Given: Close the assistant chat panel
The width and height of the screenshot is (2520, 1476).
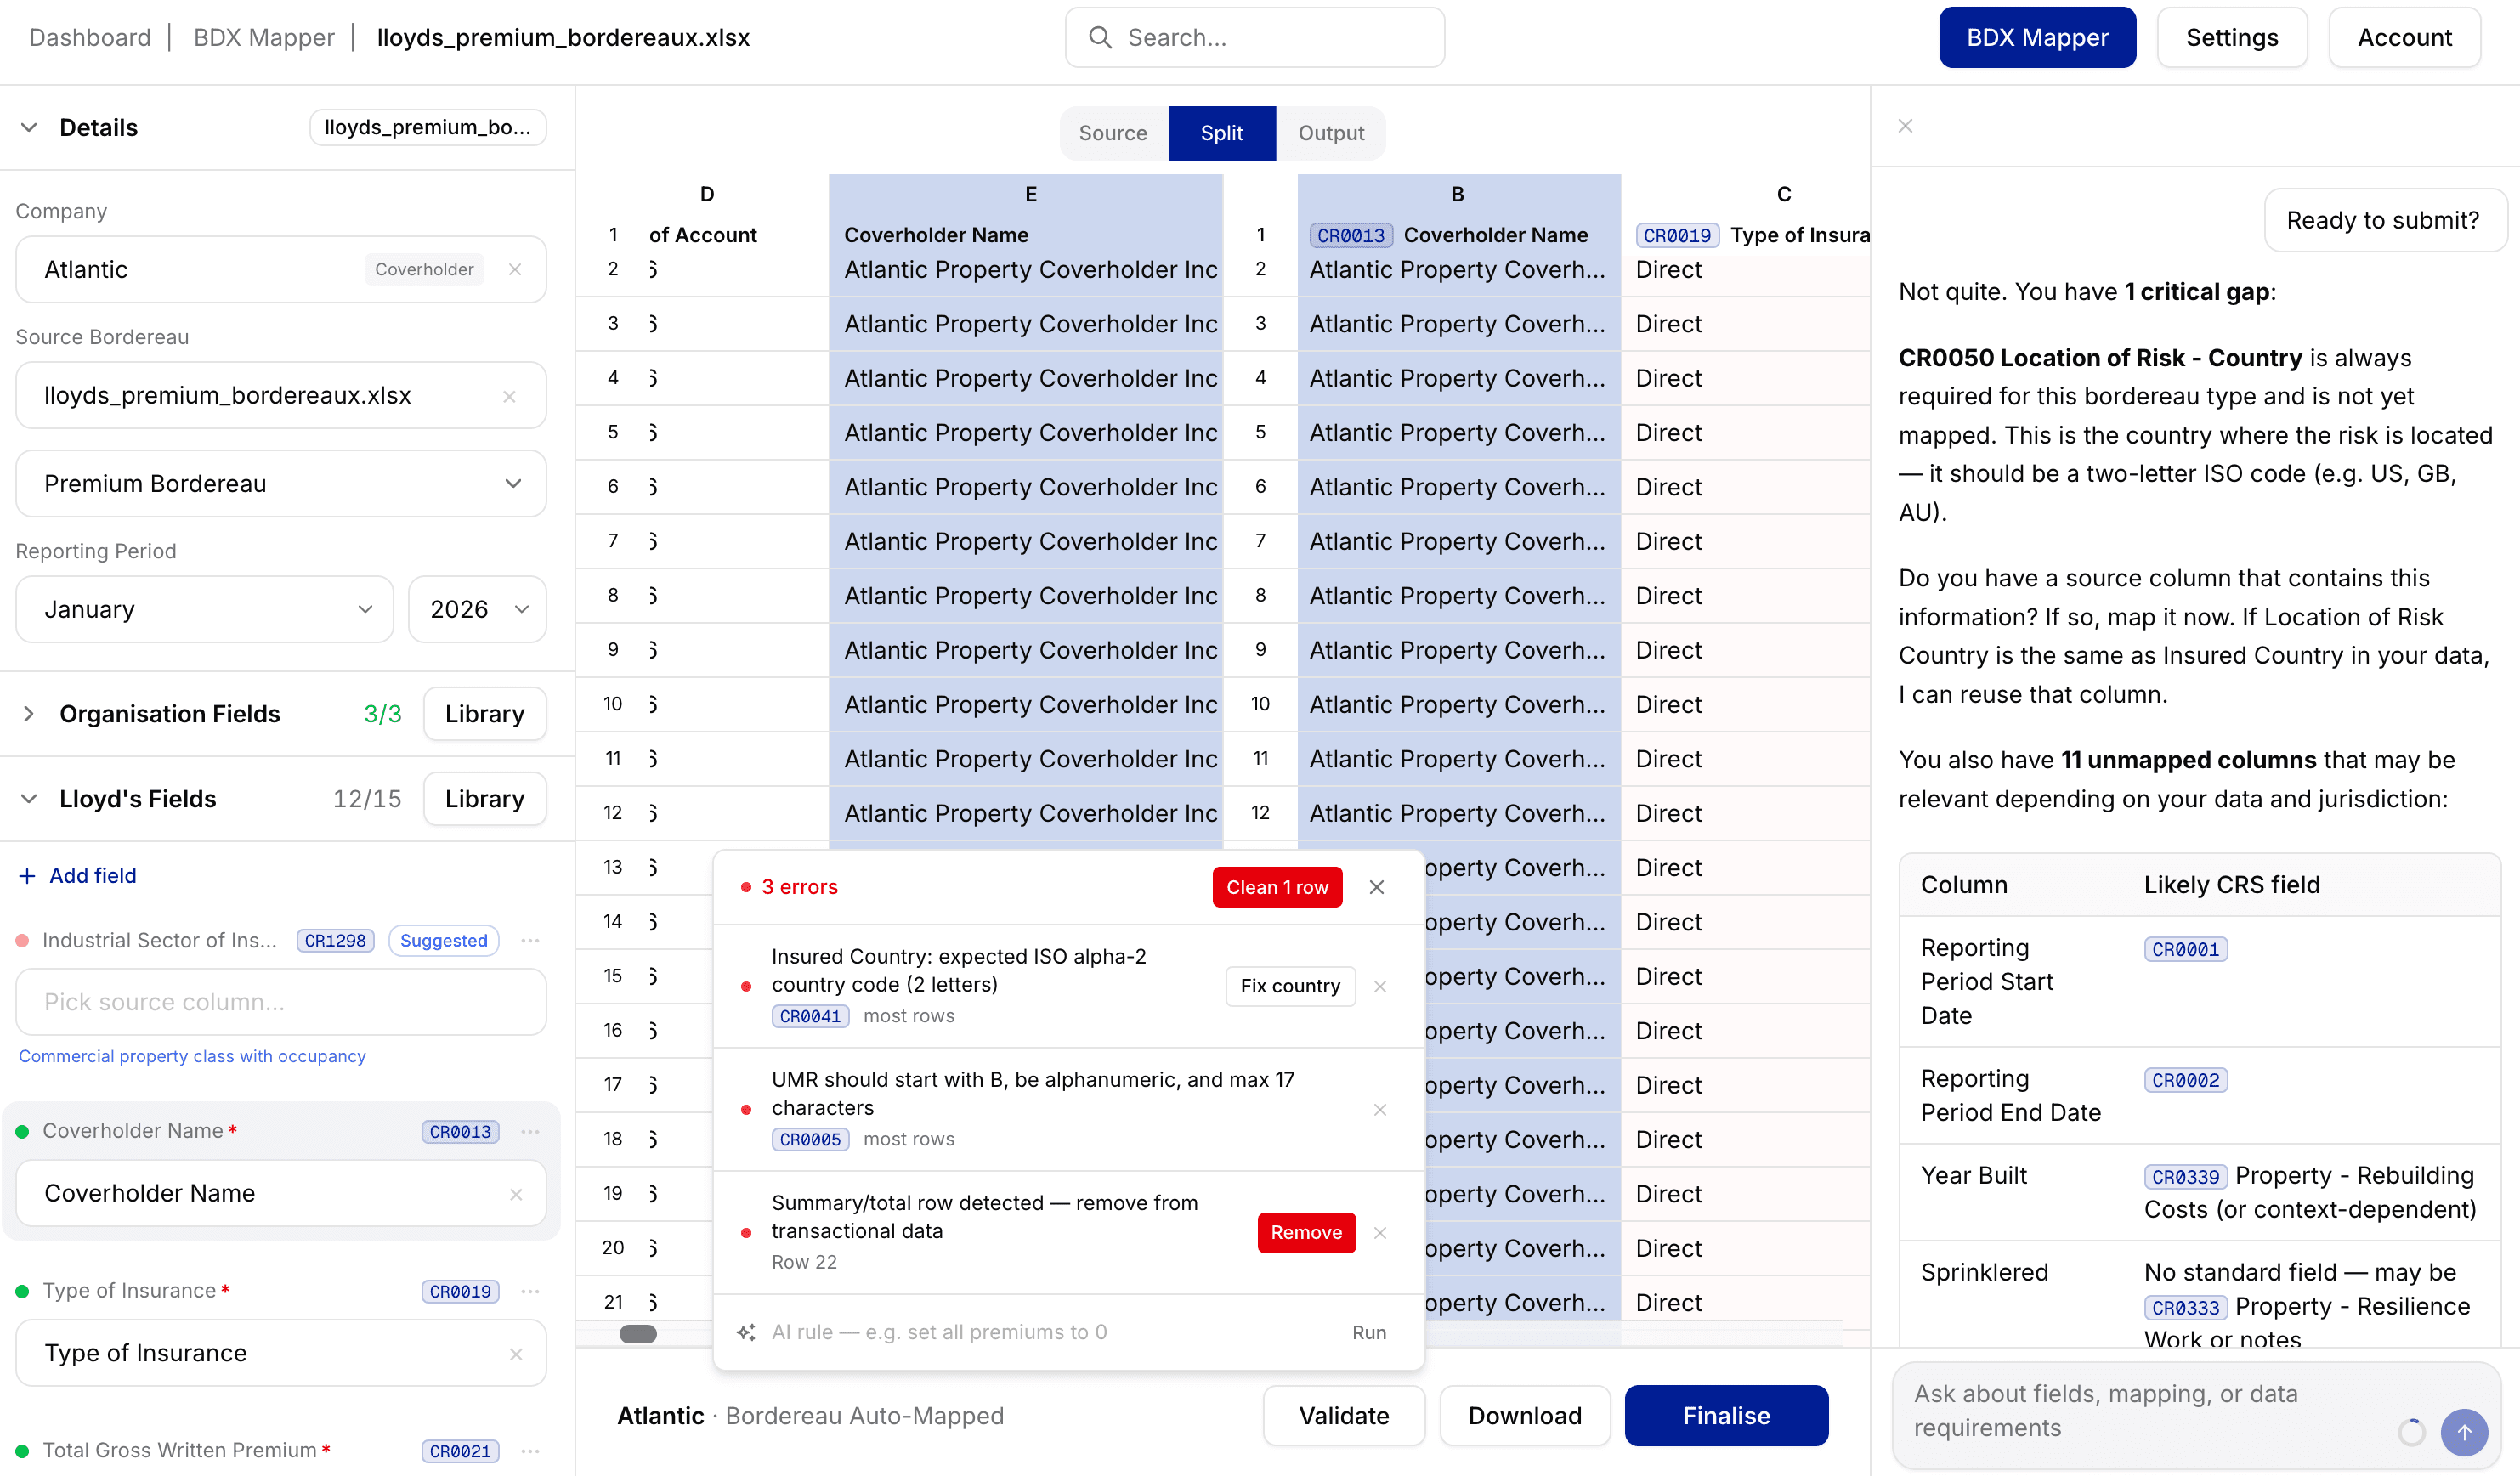Looking at the screenshot, I should coord(1905,126).
